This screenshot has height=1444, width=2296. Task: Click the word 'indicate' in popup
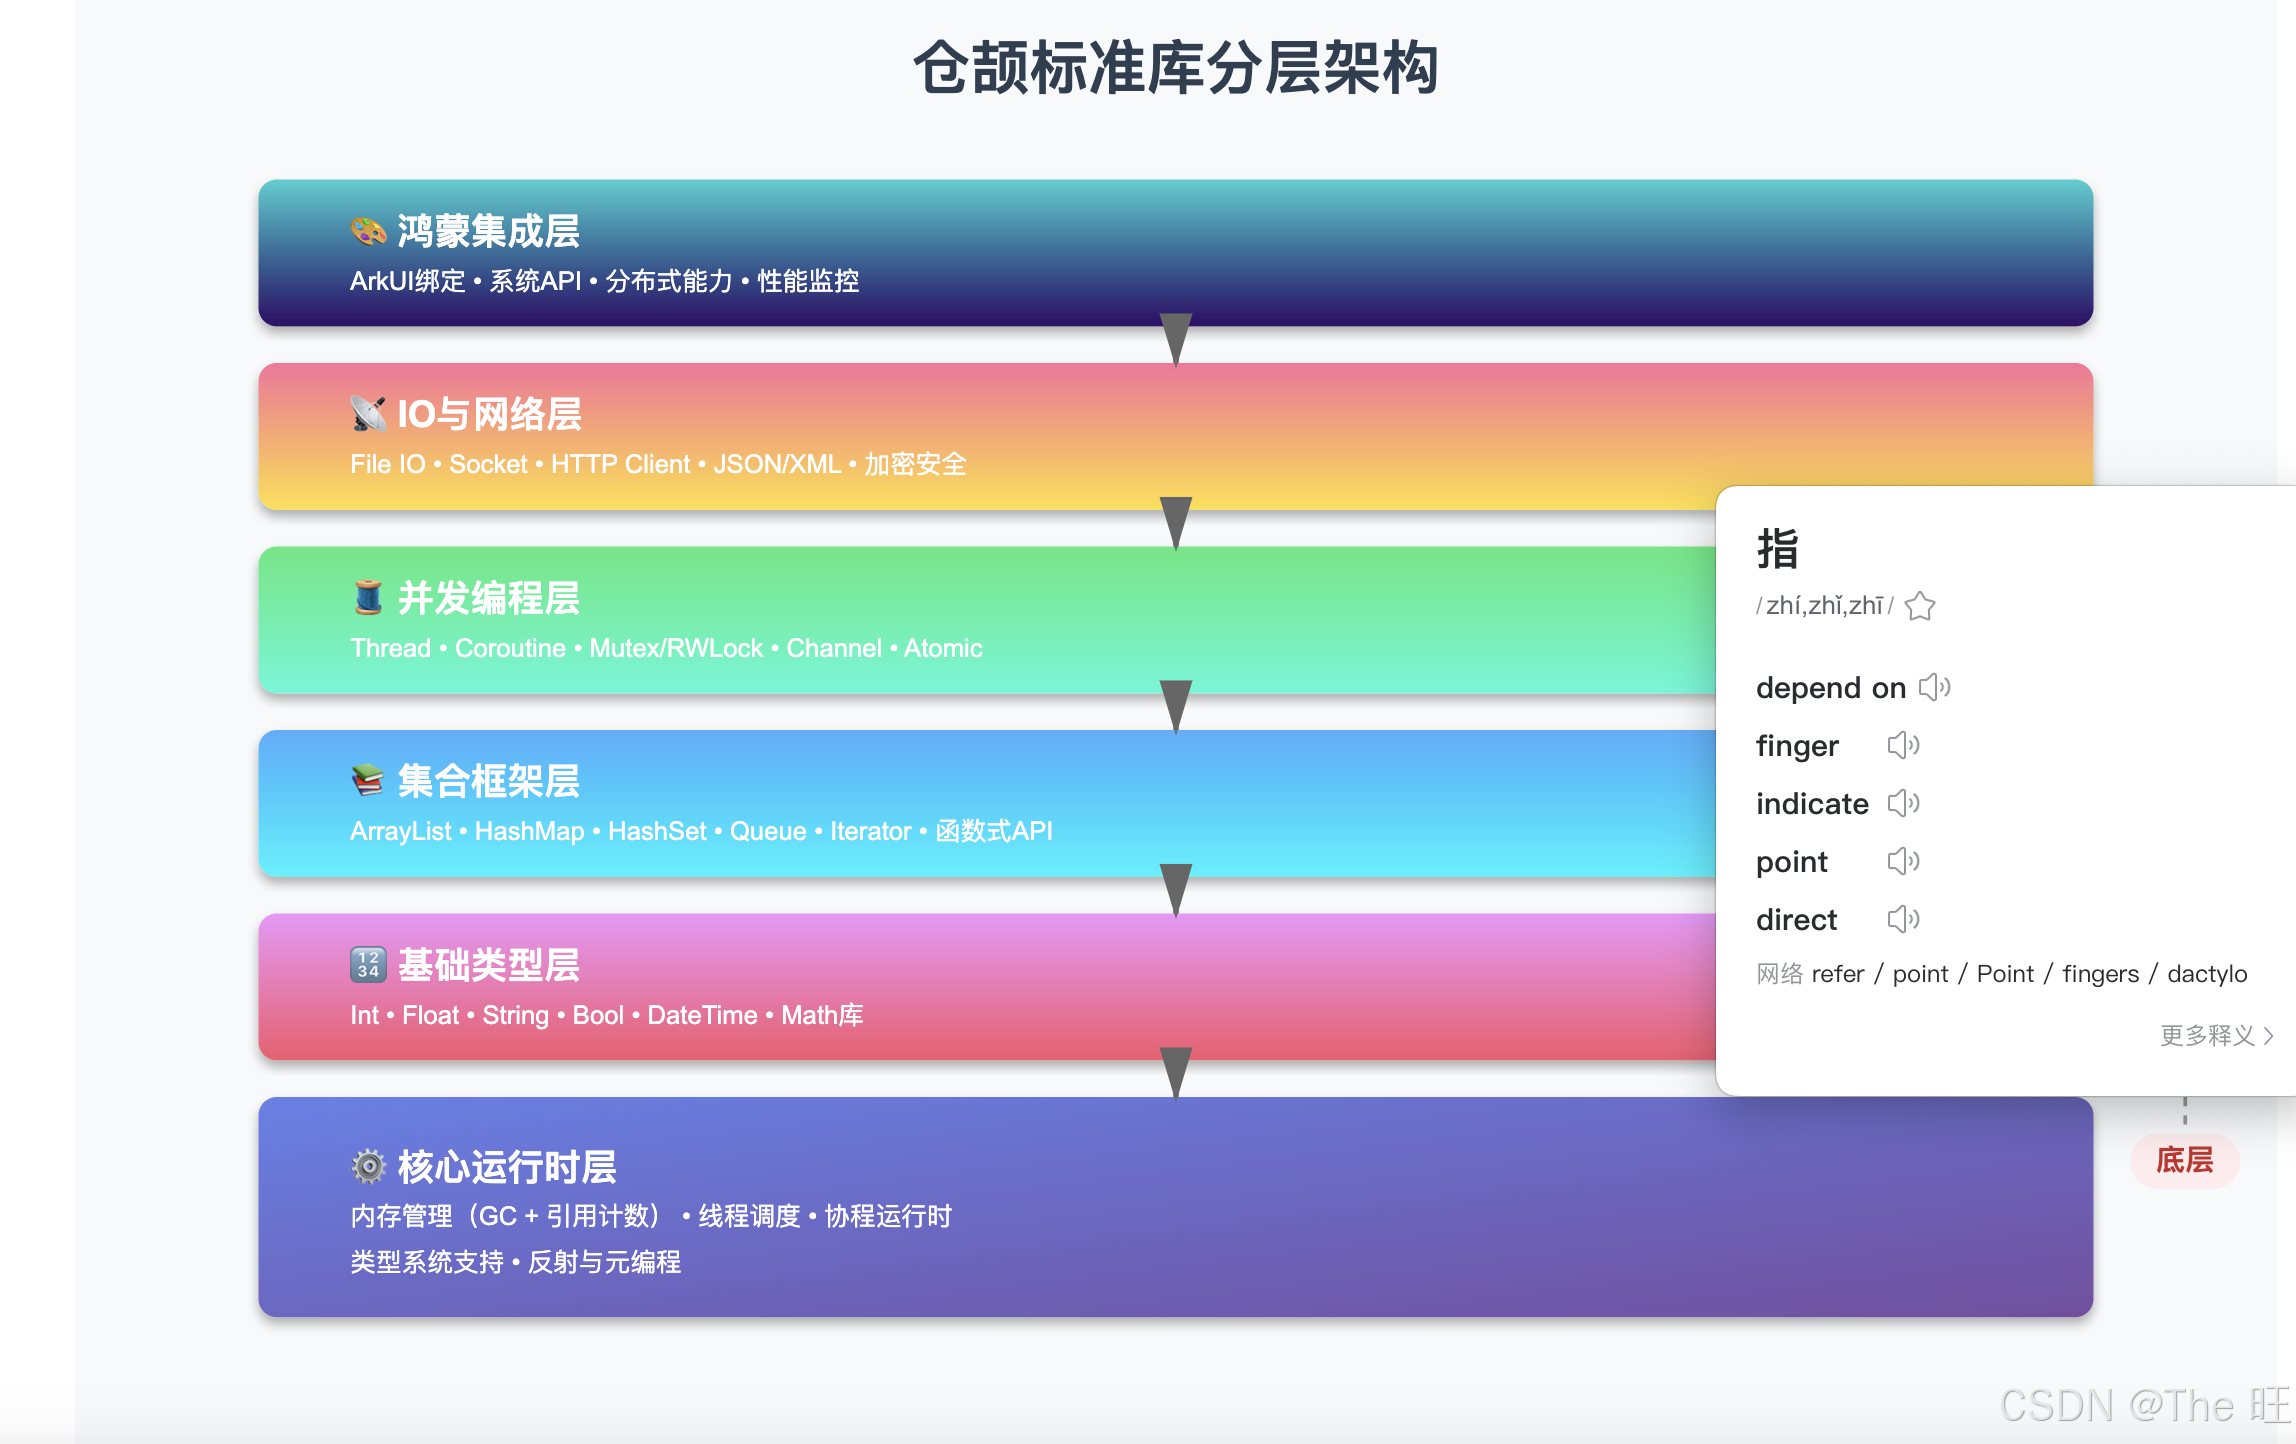click(x=1812, y=803)
